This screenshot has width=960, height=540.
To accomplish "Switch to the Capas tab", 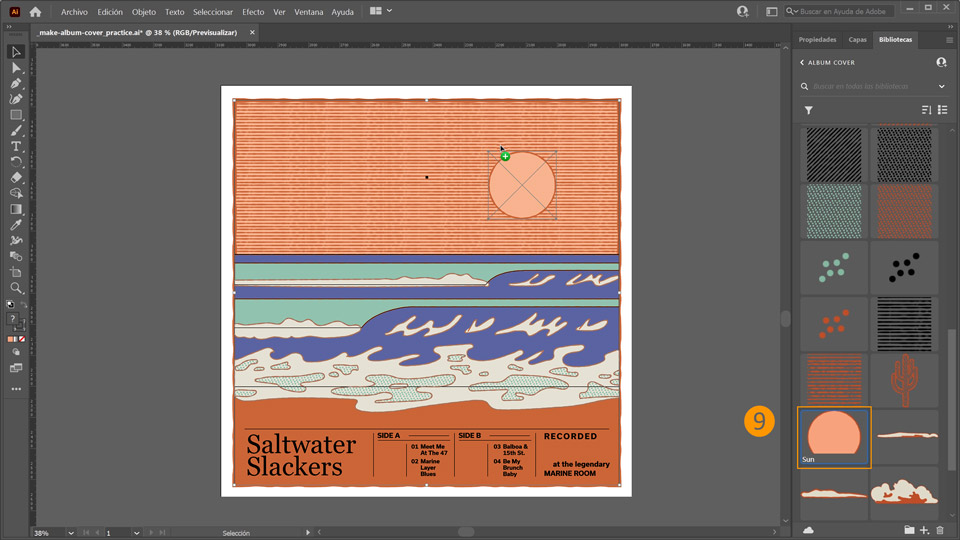I will tap(857, 40).
